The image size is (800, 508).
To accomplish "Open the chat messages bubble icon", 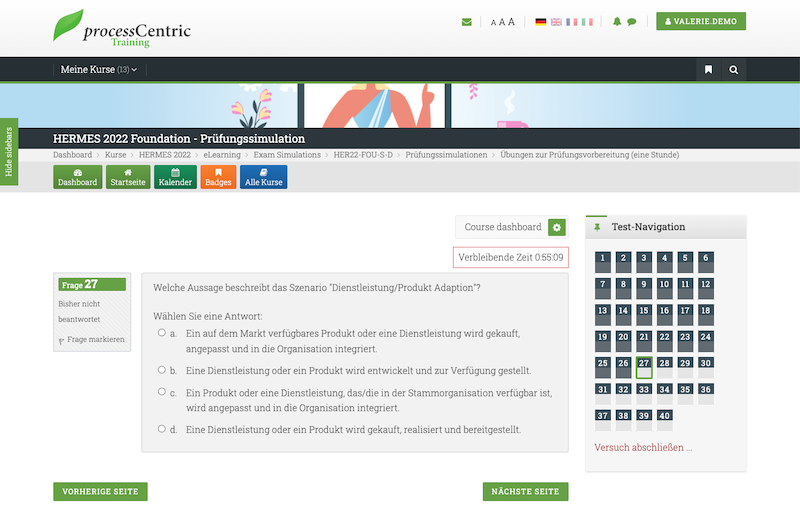I will pos(632,21).
